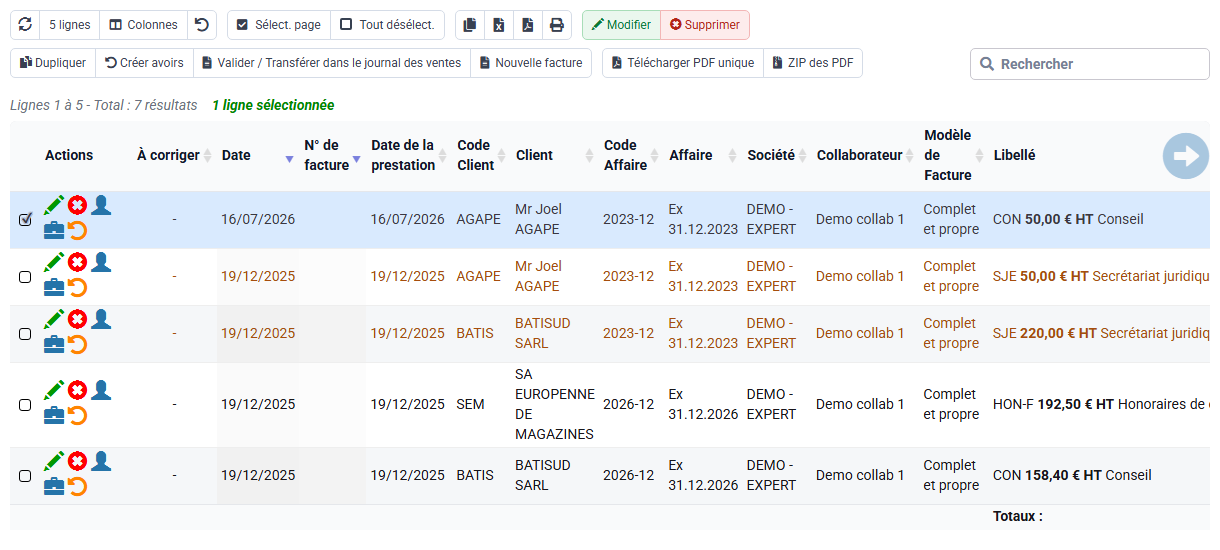The image size is (1220, 550).
Task: Click the HON-F 192,50 € HT libellé cell
Action: pos(1100,405)
